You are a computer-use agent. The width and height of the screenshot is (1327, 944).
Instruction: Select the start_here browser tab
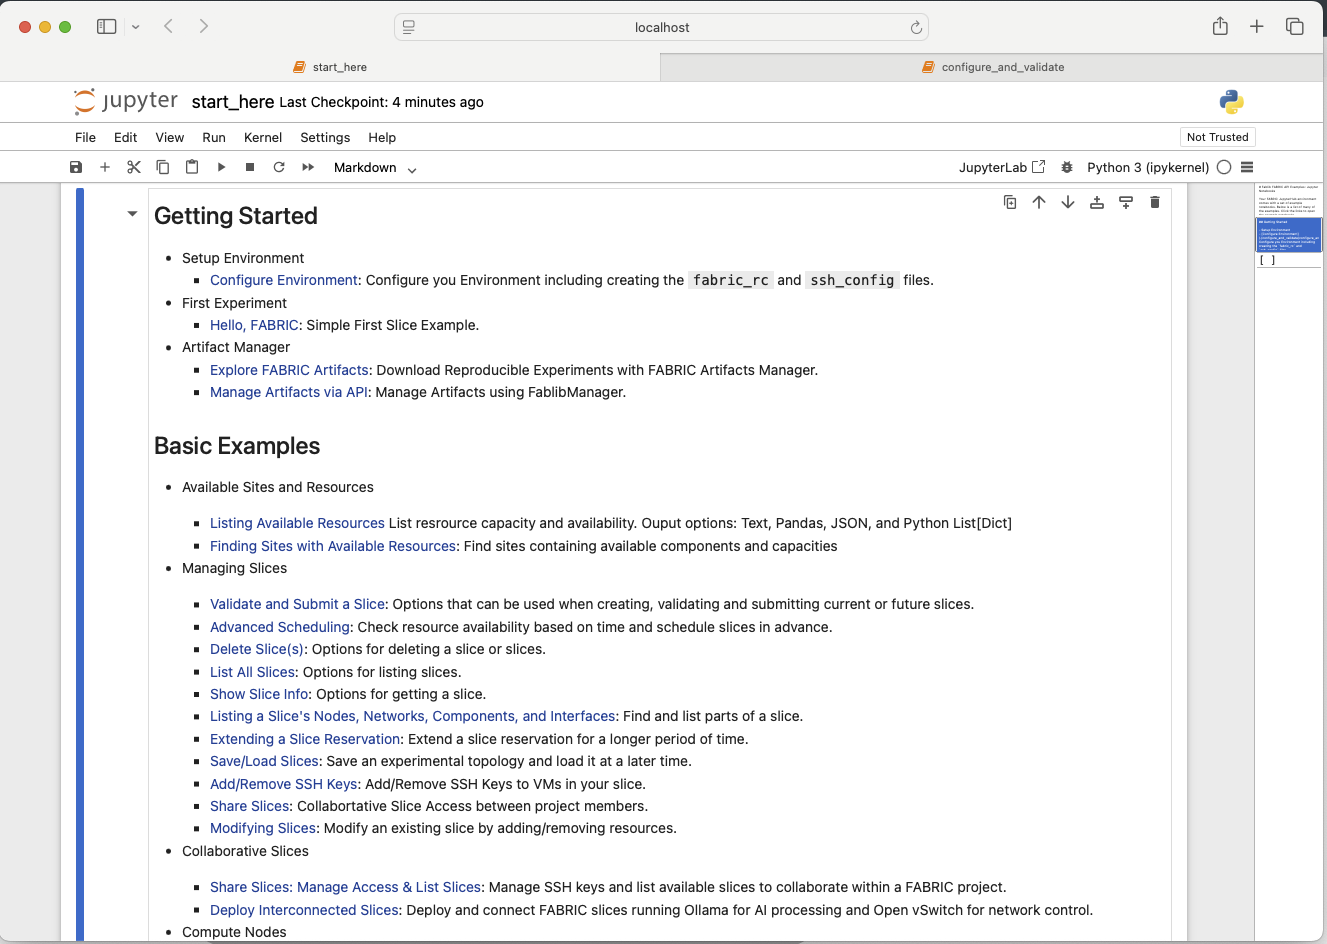coord(330,67)
